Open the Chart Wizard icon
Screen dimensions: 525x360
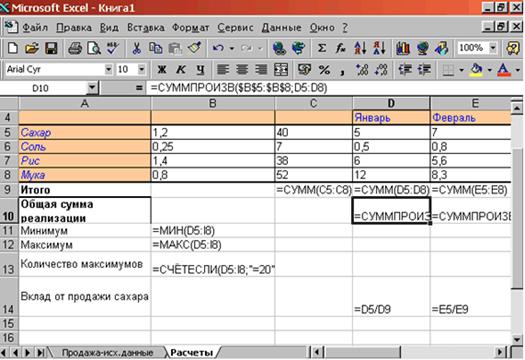tap(402, 49)
